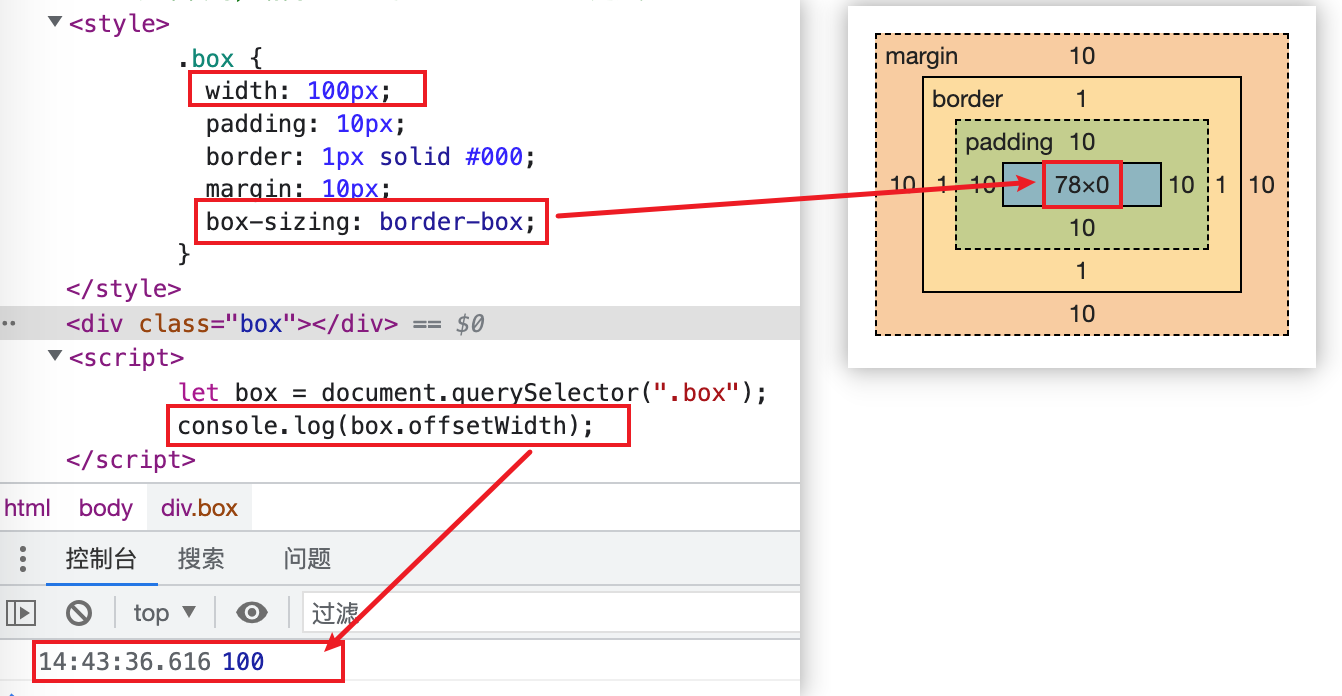1342x696 pixels.
Task: Collapse the style element triangle
Action: (x=55, y=23)
